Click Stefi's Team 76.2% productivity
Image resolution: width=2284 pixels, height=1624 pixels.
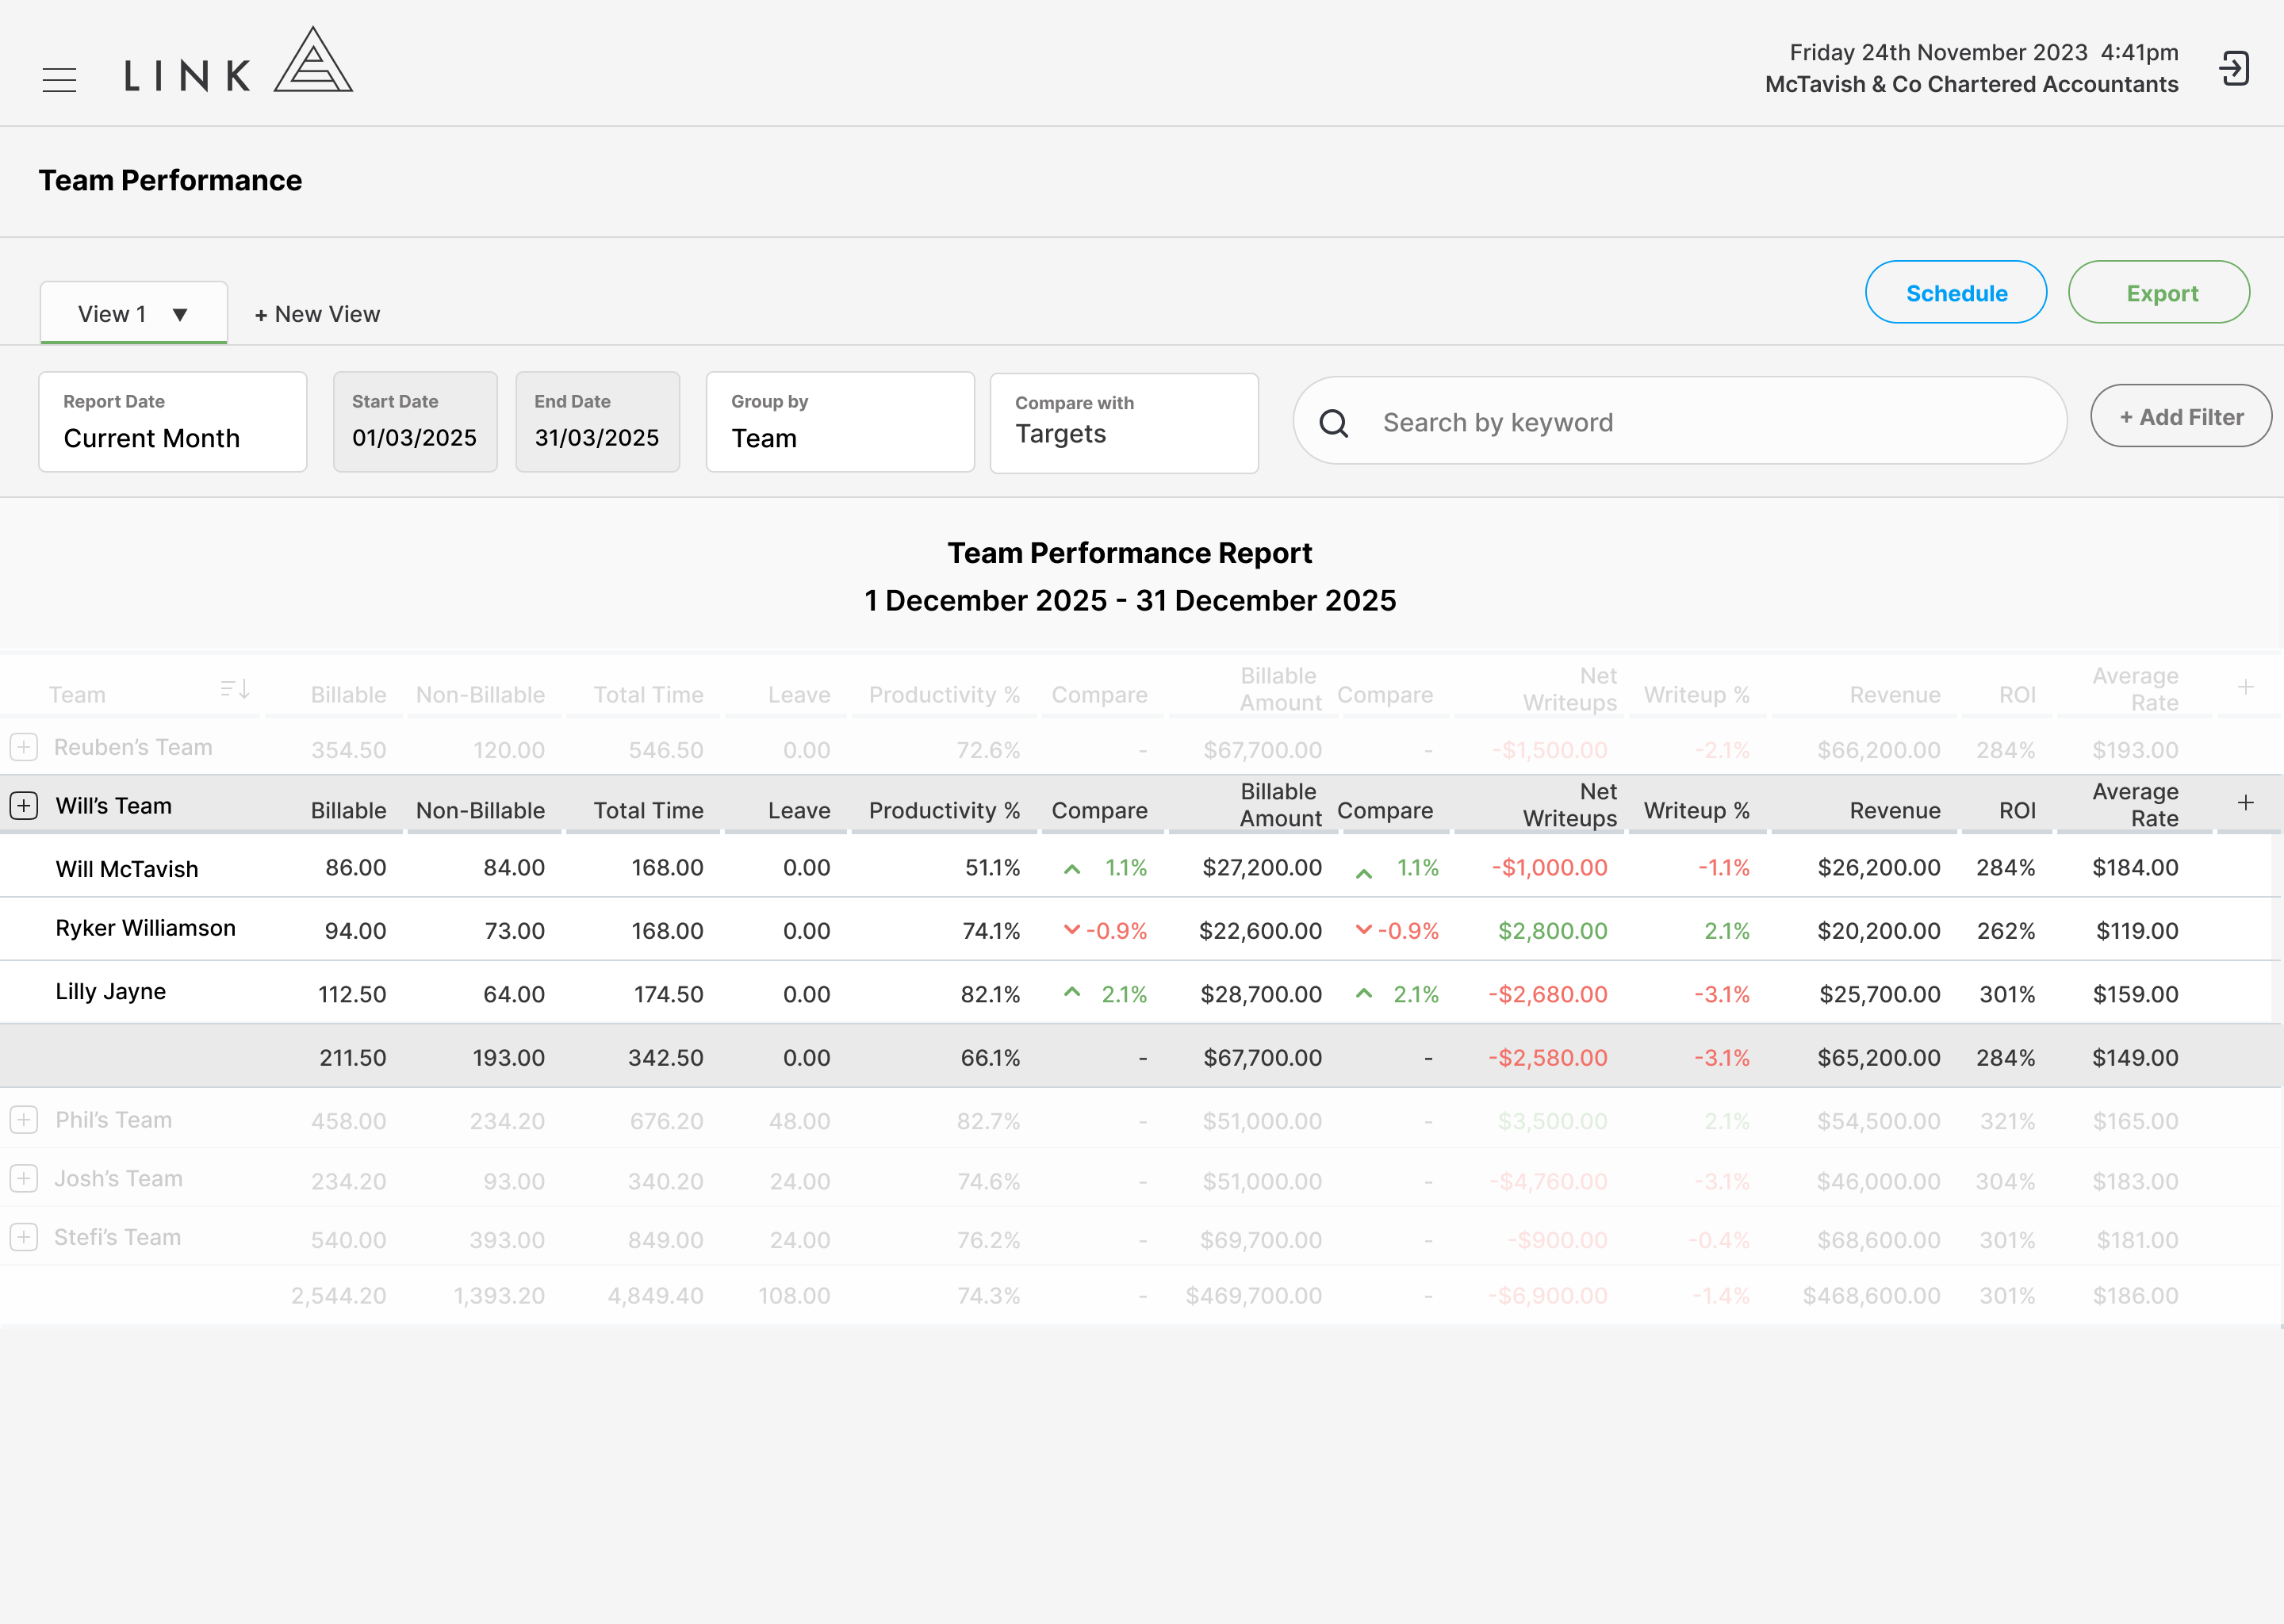click(988, 1240)
